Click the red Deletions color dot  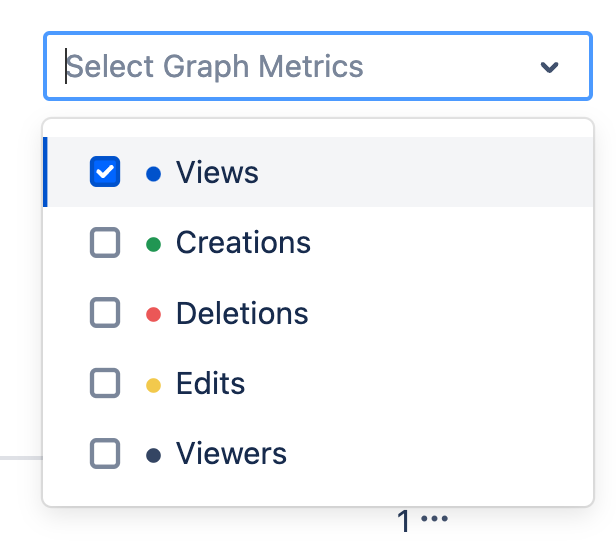coord(153,314)
